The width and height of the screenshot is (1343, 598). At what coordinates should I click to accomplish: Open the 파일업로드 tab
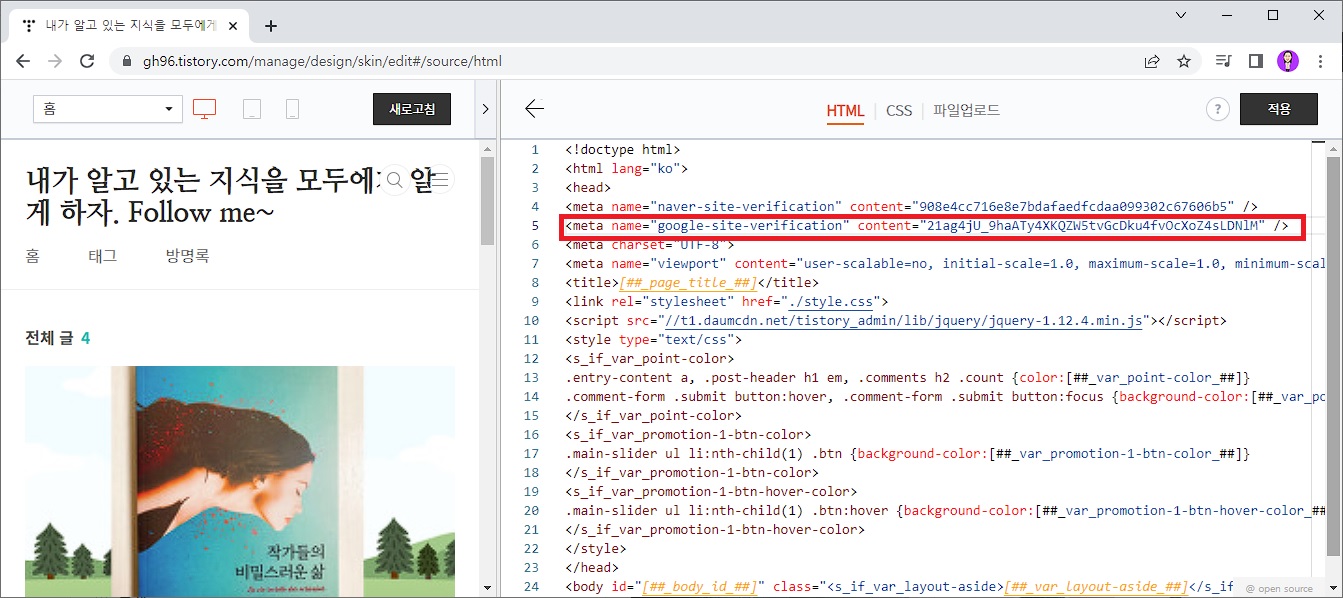[x=966, y=111]
